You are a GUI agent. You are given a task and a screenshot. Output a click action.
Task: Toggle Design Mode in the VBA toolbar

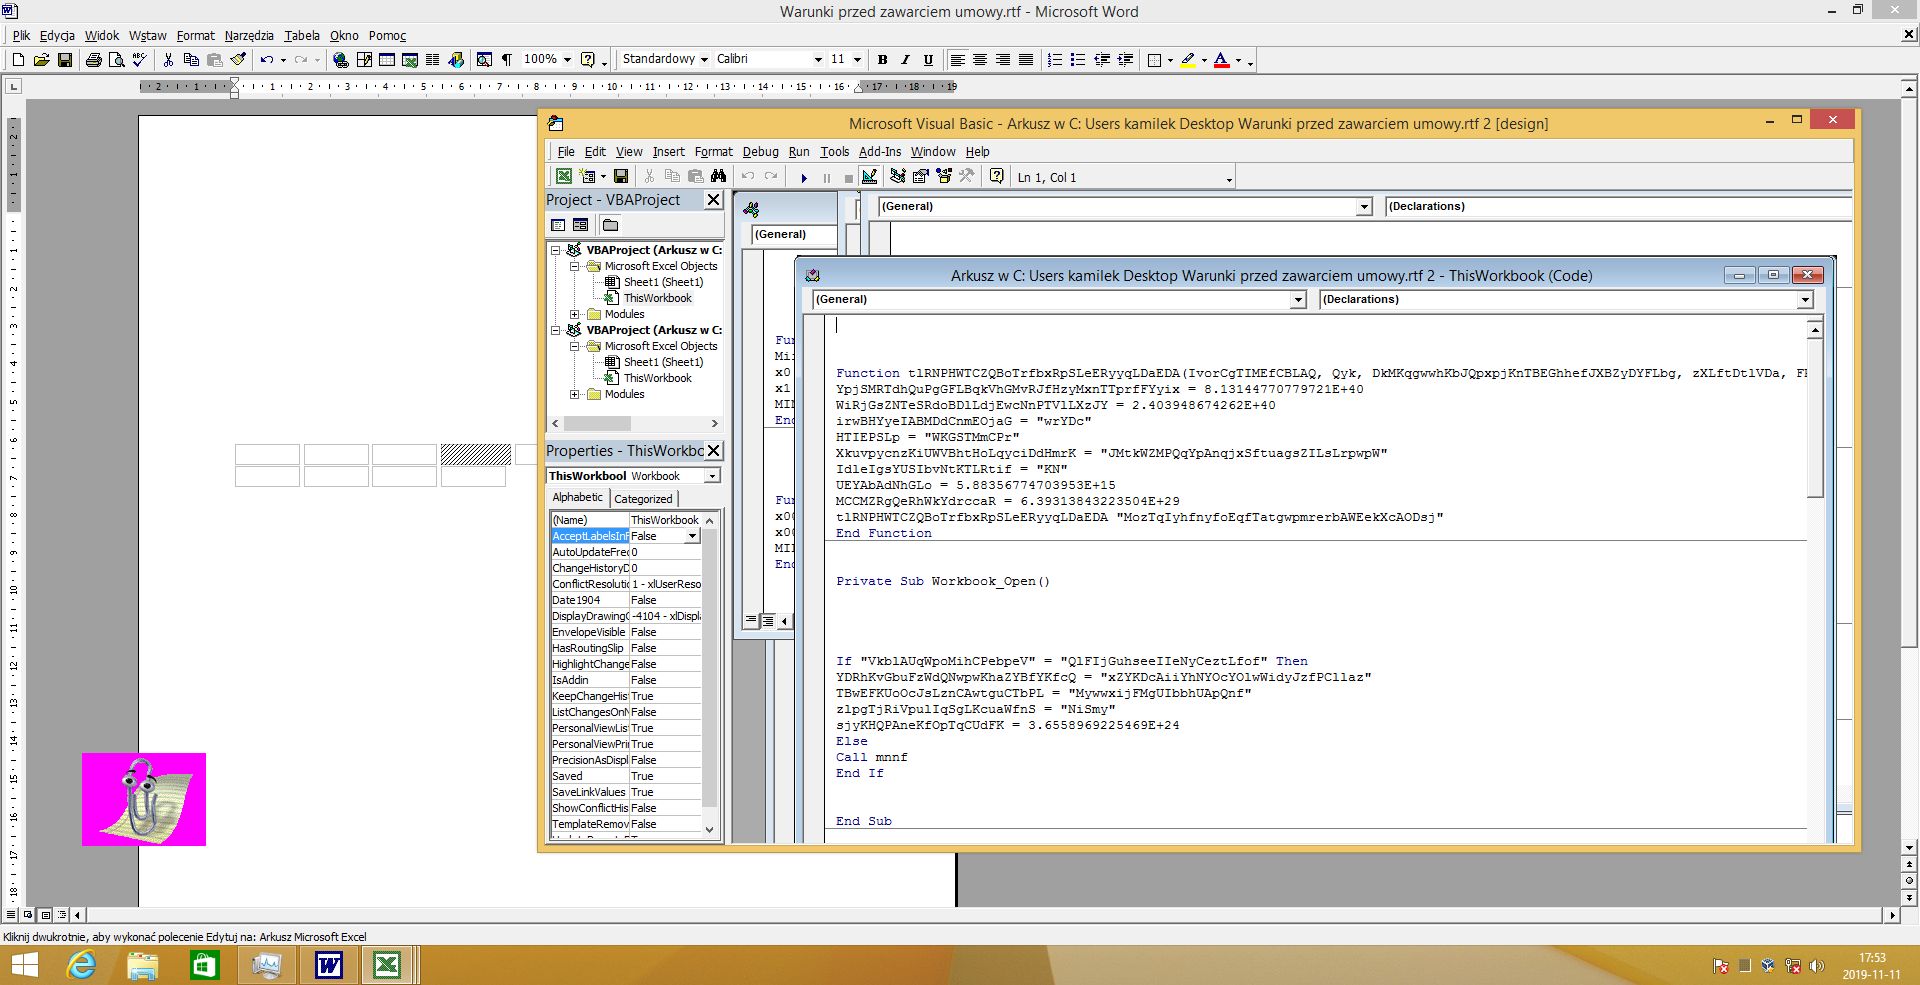pos(869,177)
